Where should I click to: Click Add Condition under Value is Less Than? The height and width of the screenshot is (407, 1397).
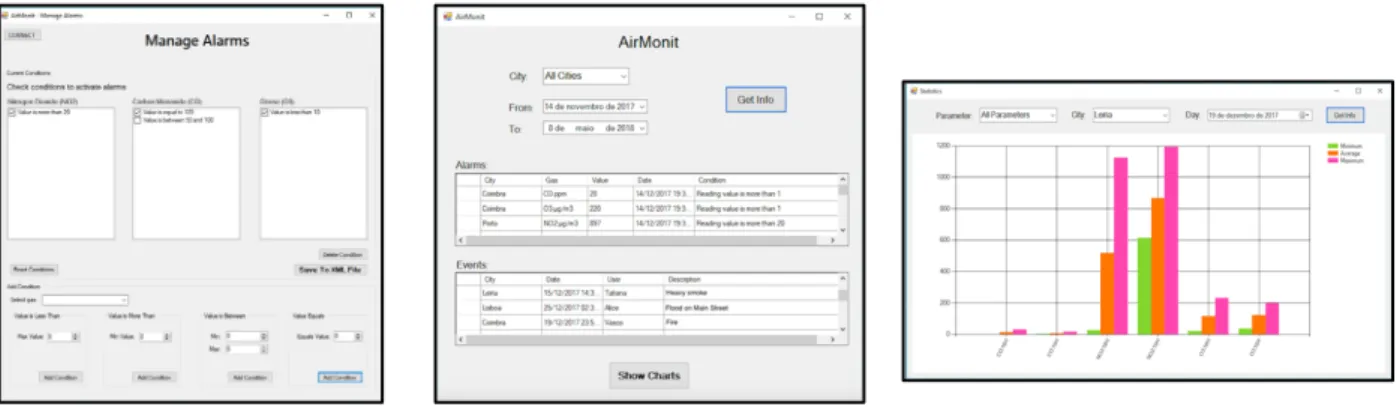click(x=61, y=377)
